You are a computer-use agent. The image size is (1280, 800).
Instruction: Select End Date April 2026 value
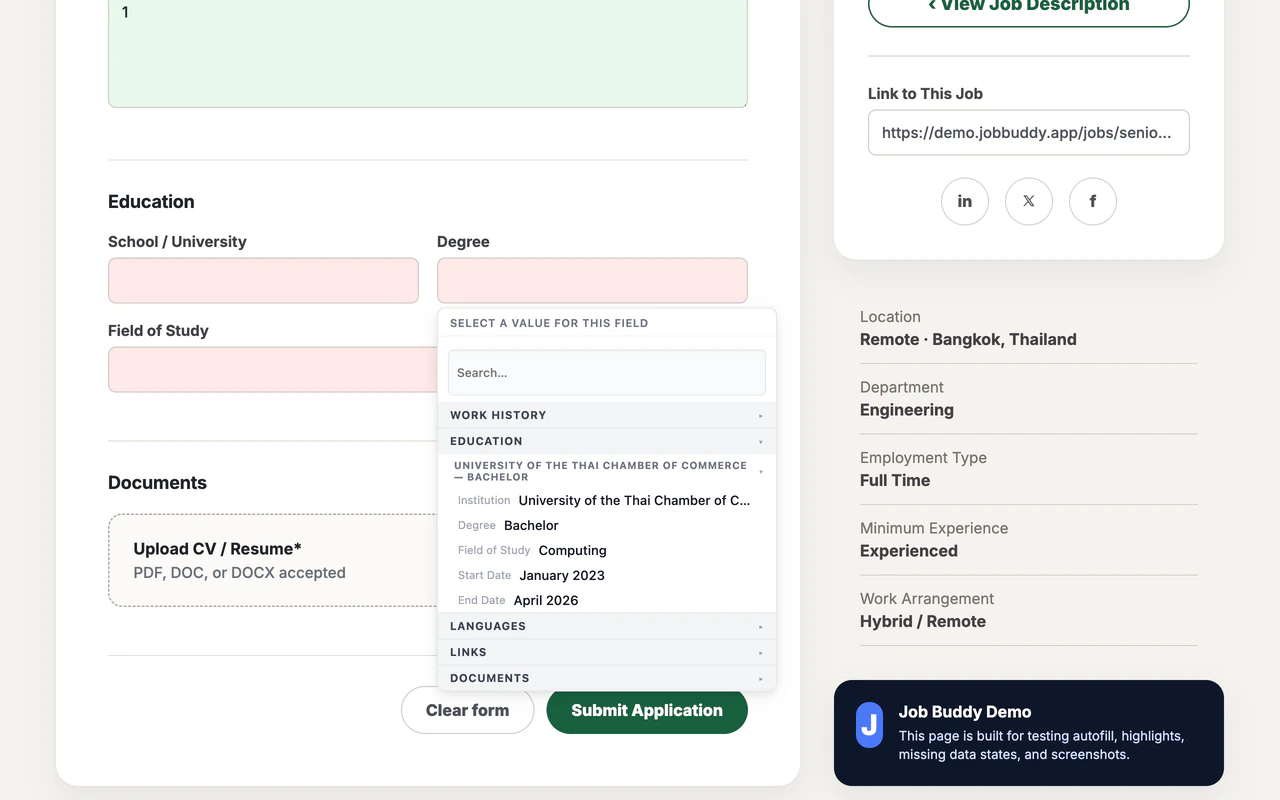tap(607, 600)
